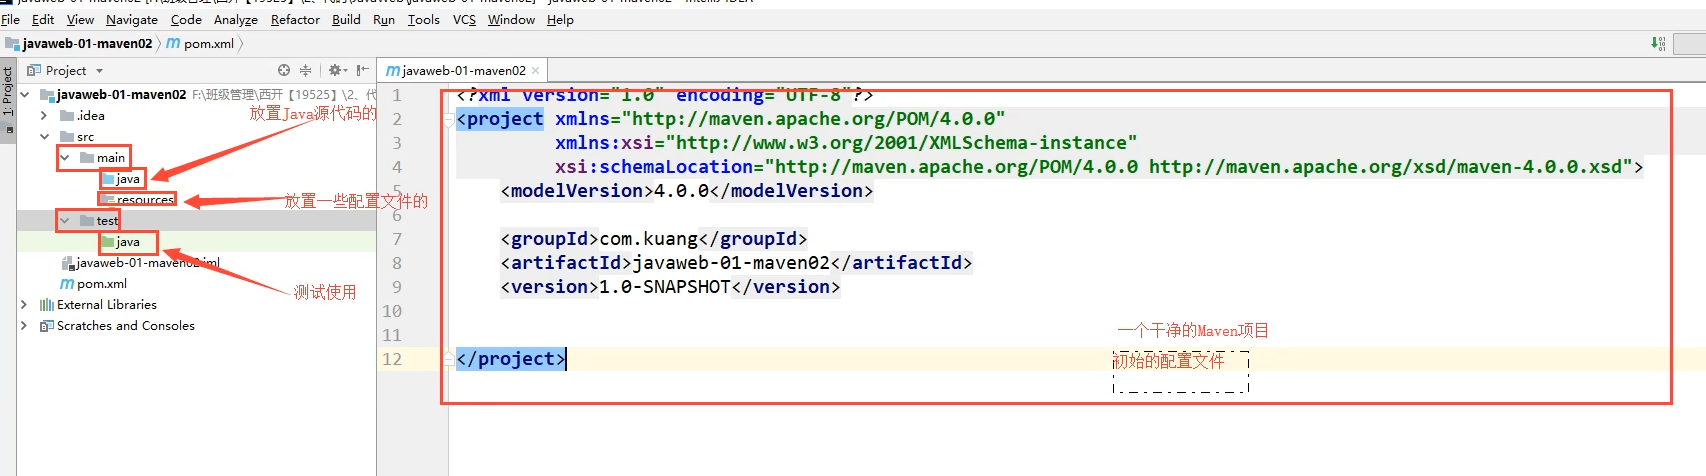The image size is (1706, 476).
Task: Click the locate/scroll from source icon
Action: [284, 70]
